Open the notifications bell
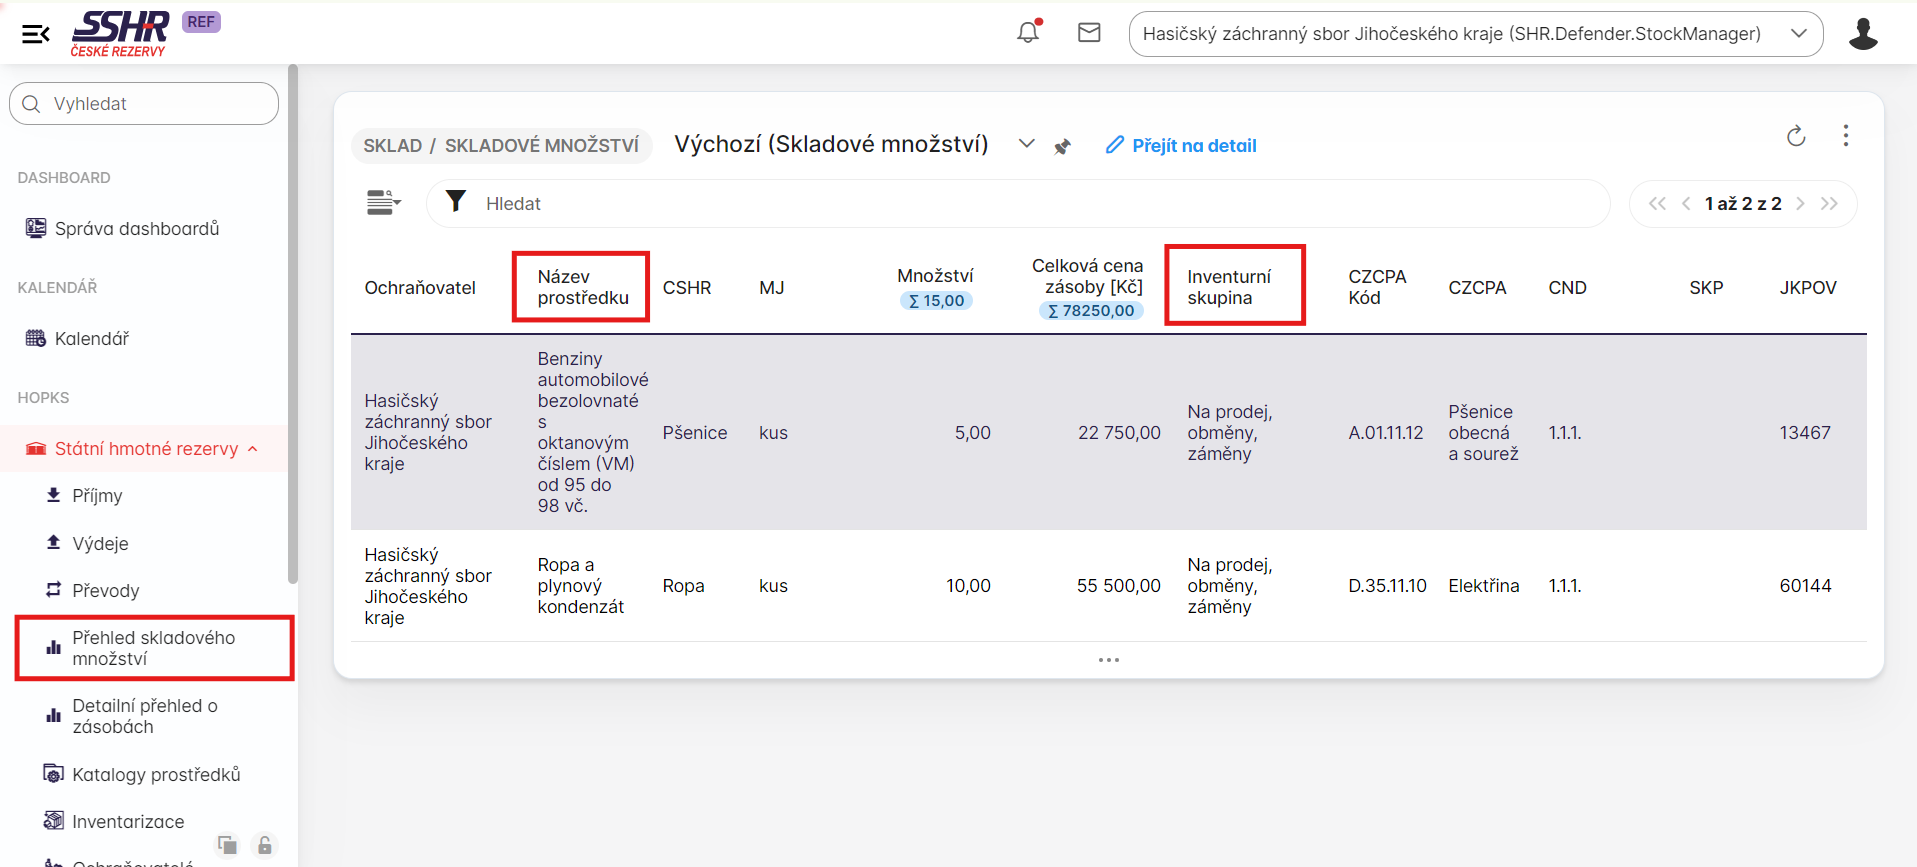1917x867 pixels. [1028, 32]
